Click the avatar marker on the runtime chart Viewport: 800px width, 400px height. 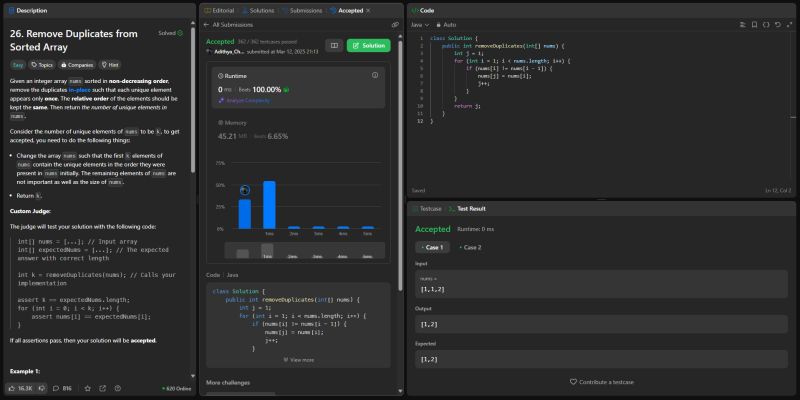coord(245,190)
